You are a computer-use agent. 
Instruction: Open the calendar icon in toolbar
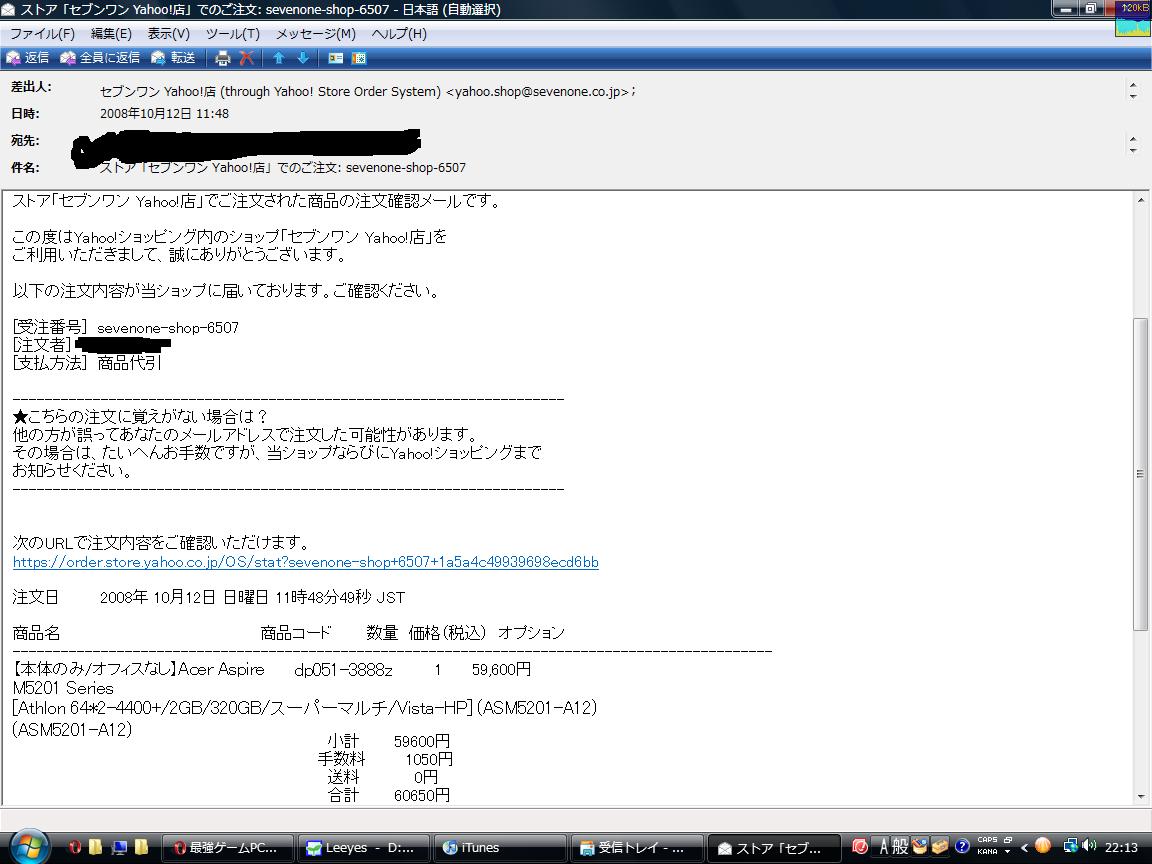click(x=359, y=58)
